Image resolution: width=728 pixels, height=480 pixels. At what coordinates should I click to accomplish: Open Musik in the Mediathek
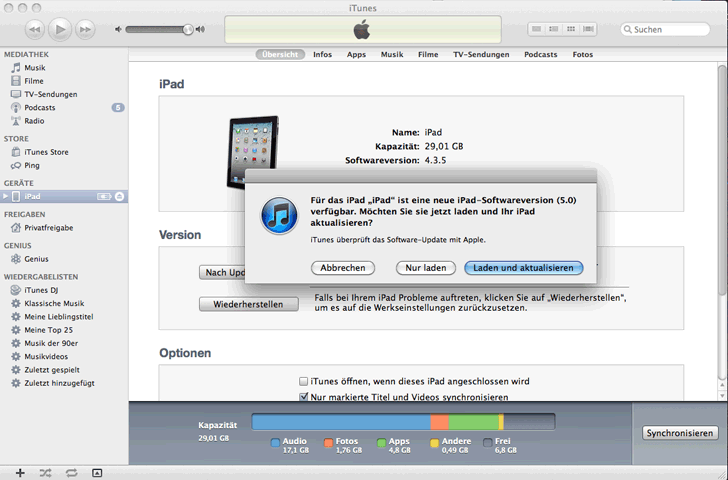click(x=34, y=68)
